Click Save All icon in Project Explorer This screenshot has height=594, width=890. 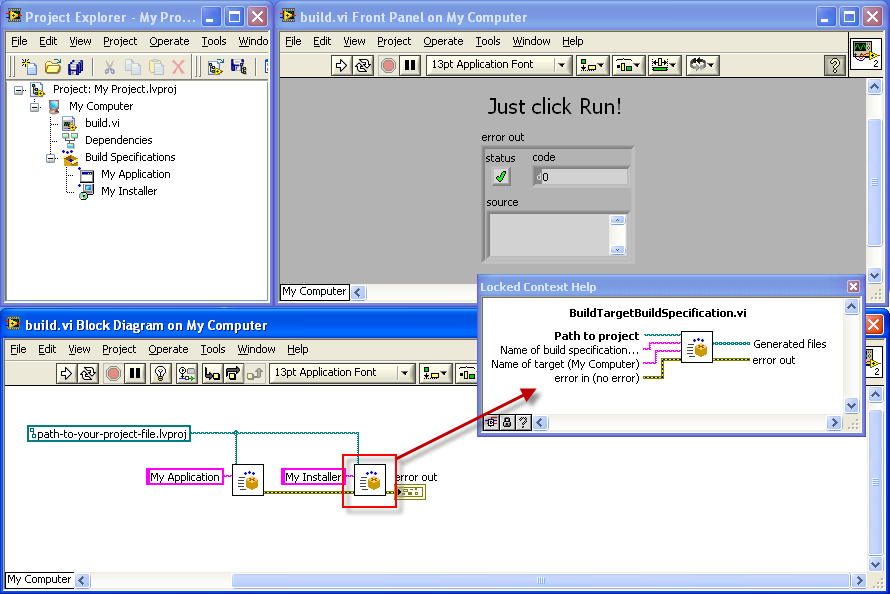coord(75,67)
